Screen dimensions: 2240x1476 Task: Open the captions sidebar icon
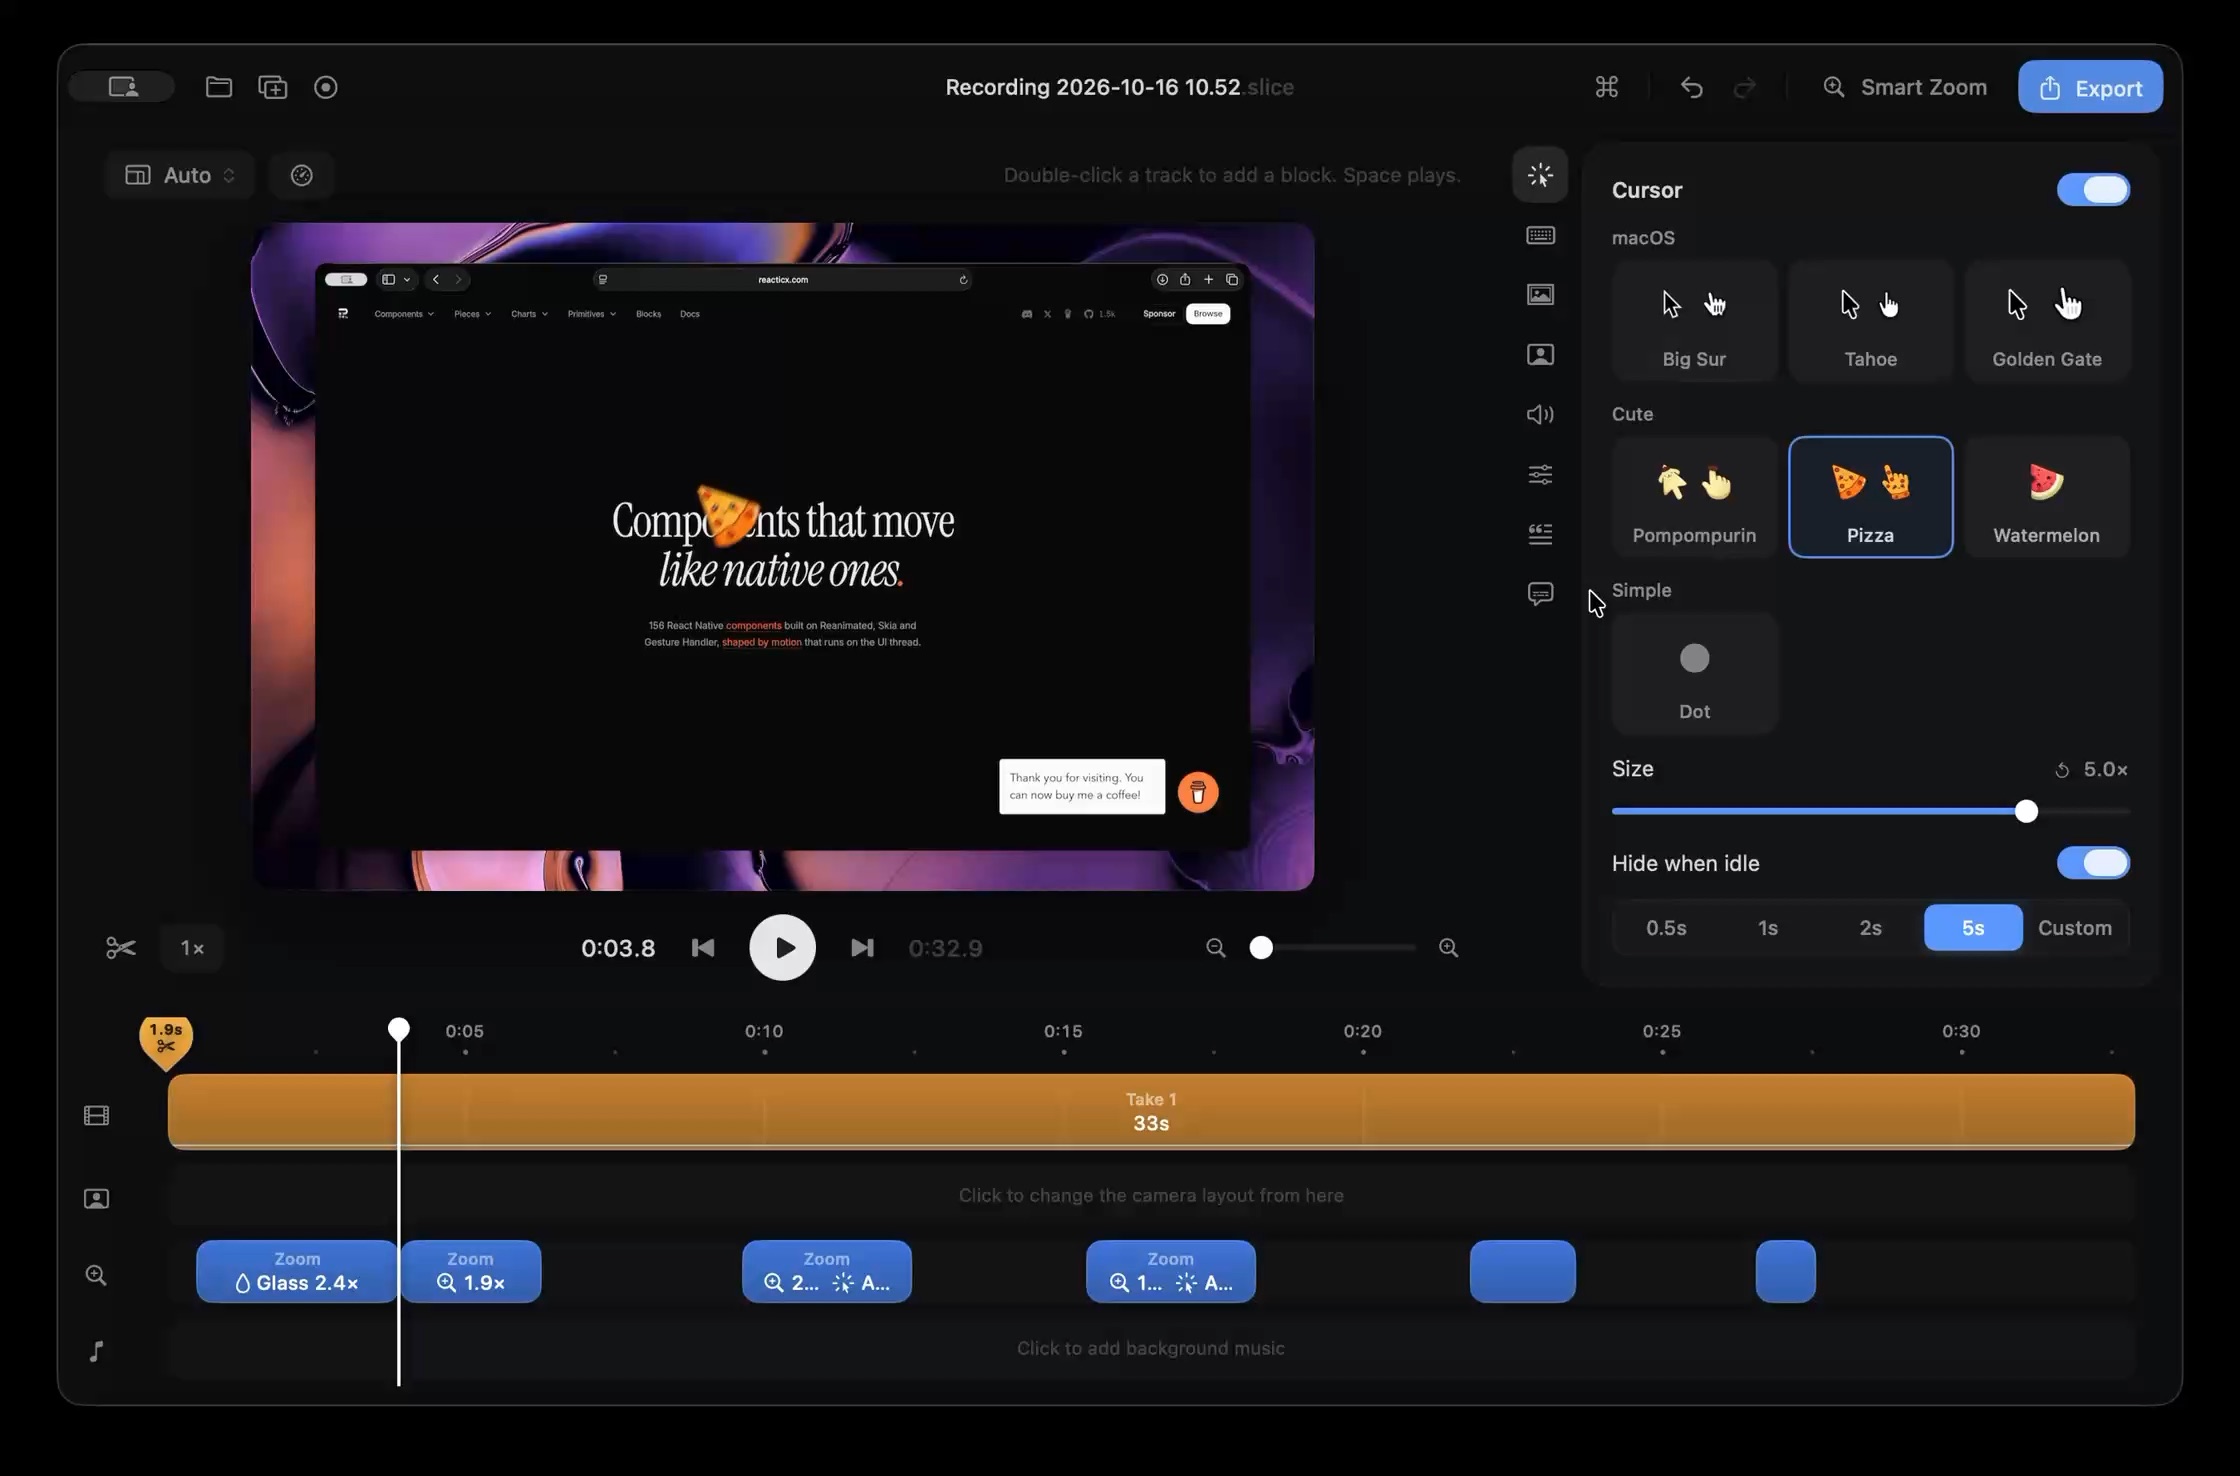(x=1540, y=534)
